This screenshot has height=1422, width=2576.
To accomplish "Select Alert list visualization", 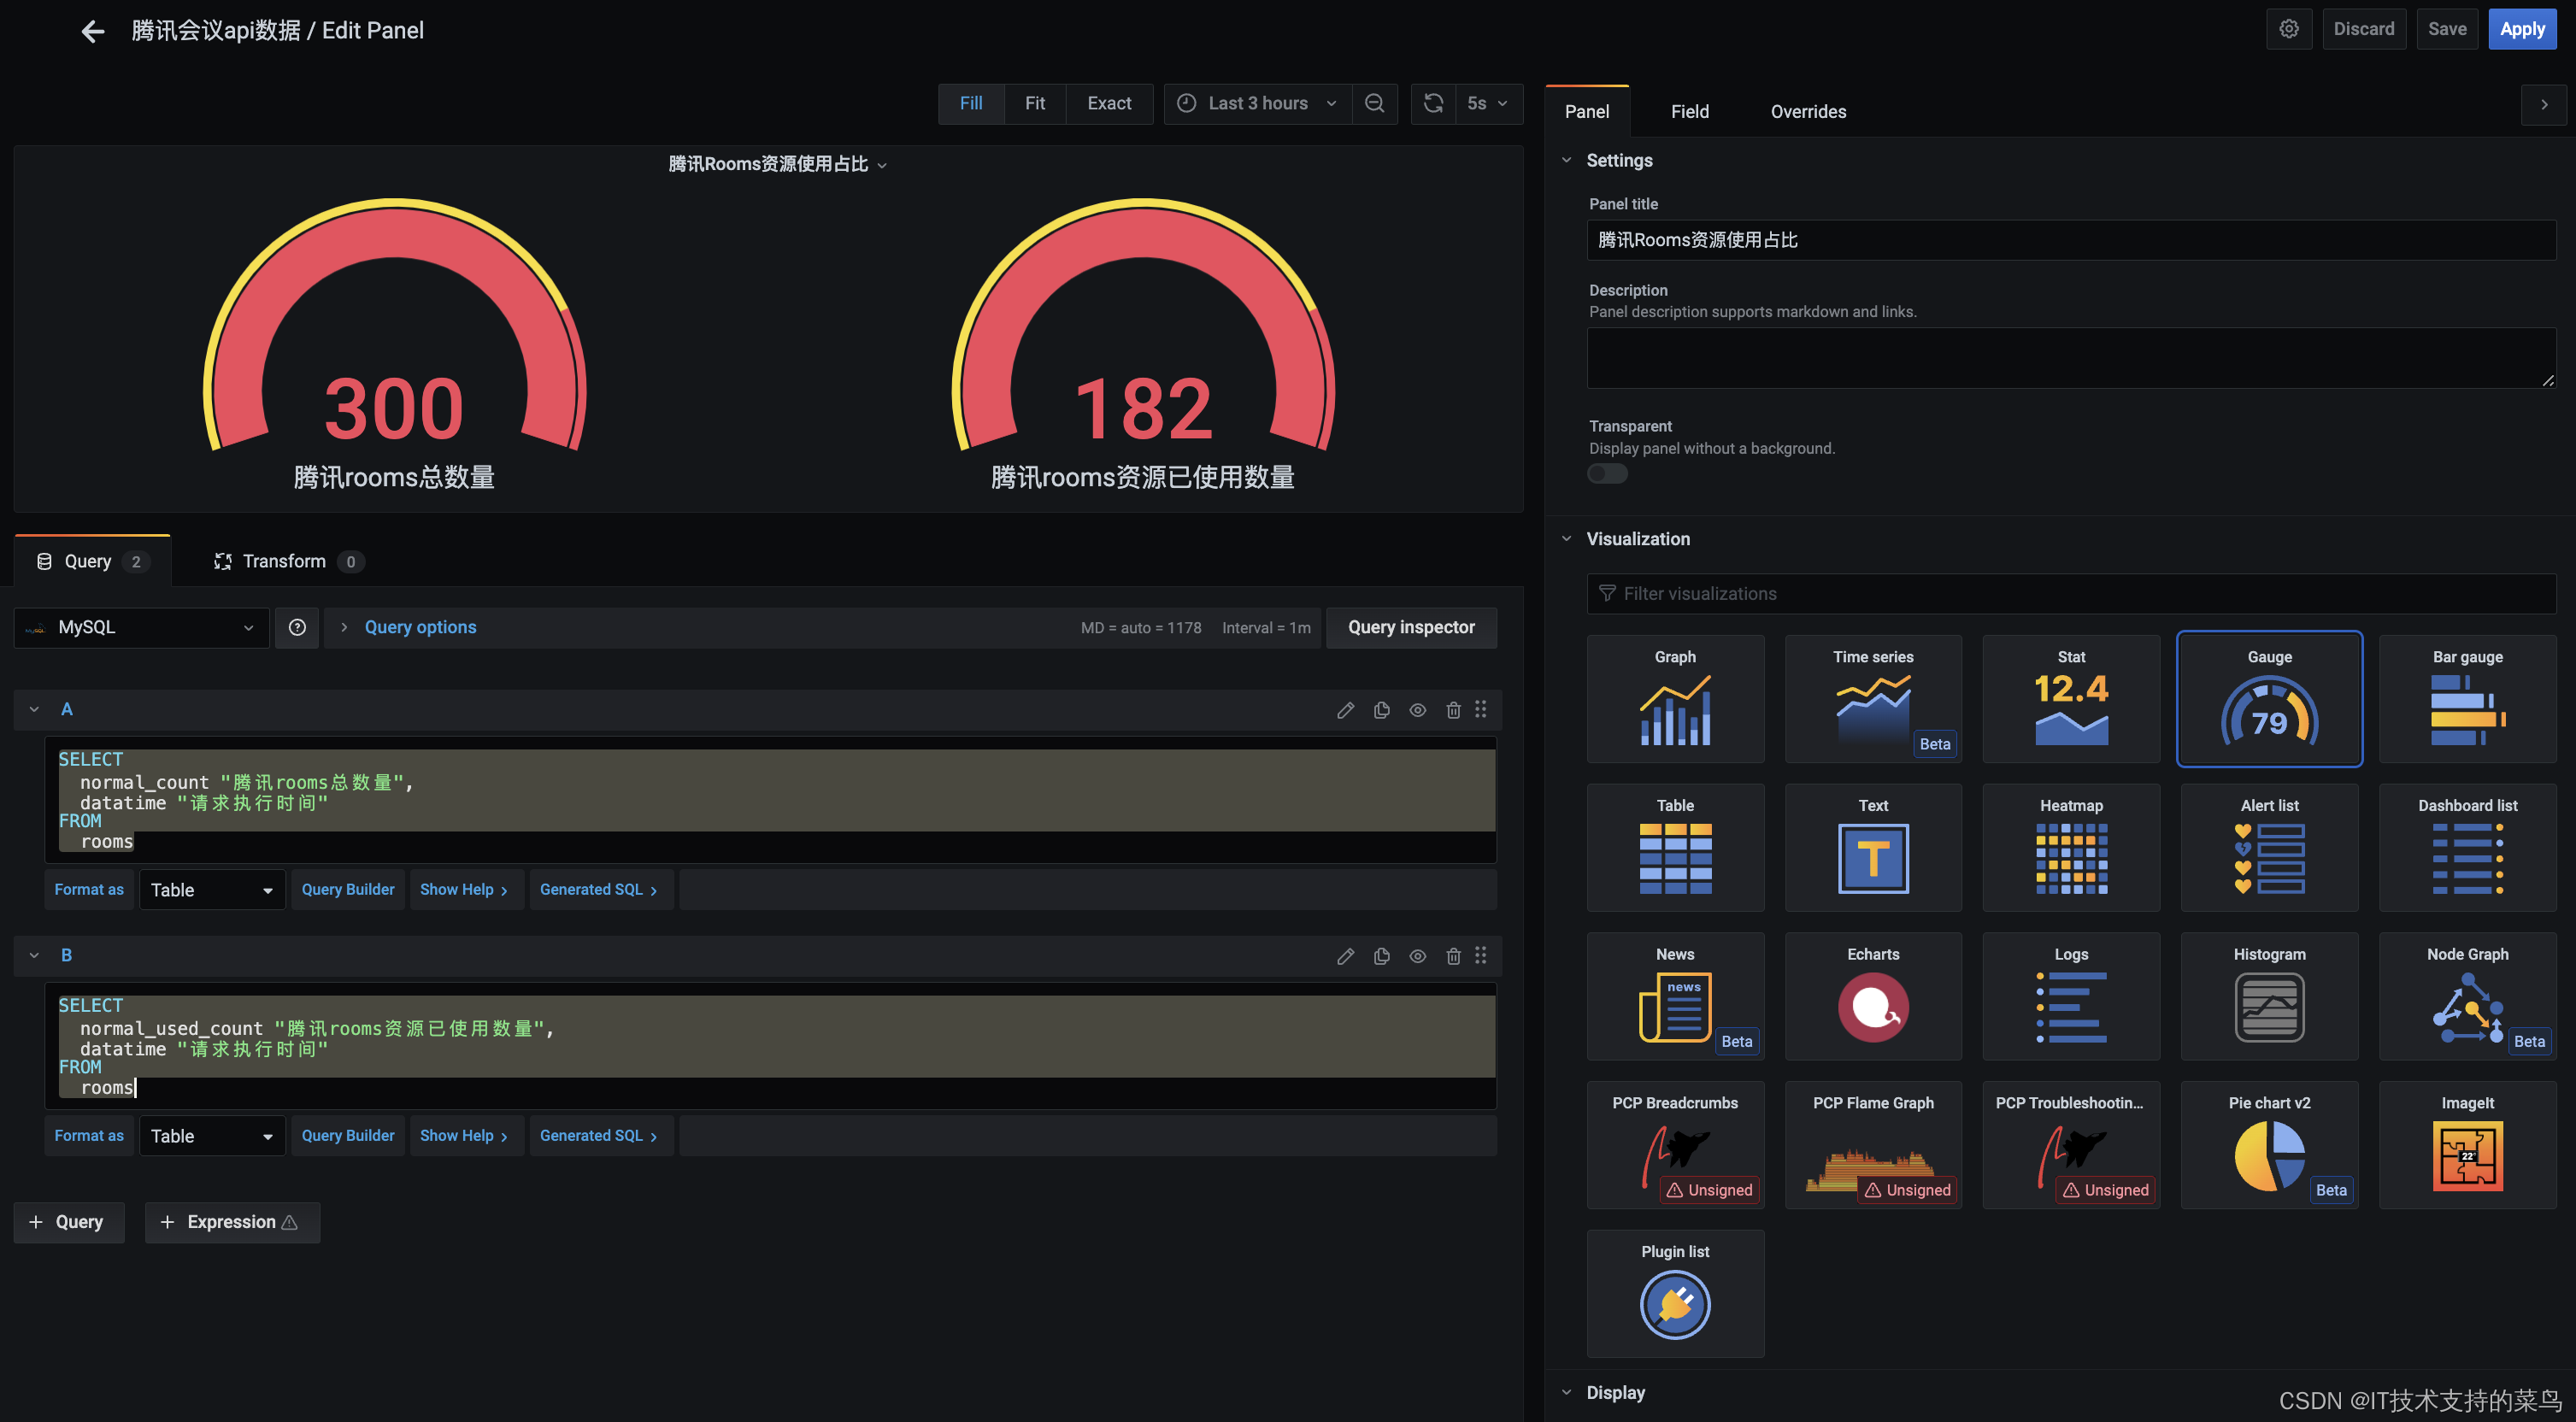I will click(x=2269, y=848).
